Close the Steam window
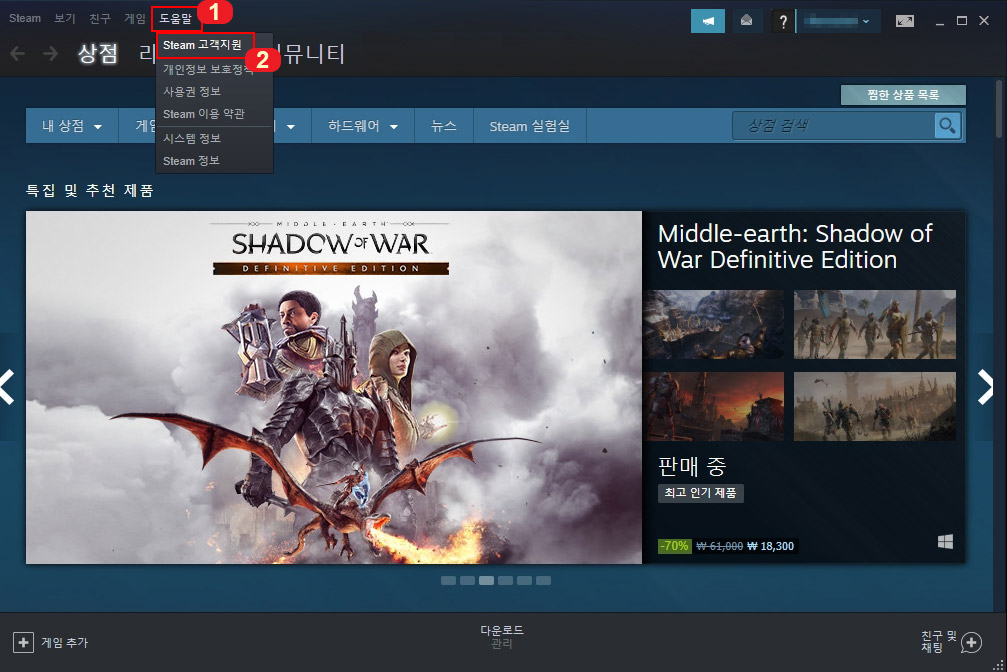1007x672 pixels. click(983, 21)
